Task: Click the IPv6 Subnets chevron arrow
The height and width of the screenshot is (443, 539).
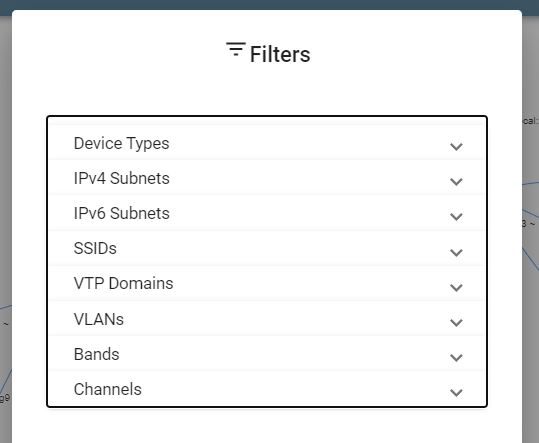Action: [x=456, y=217]
